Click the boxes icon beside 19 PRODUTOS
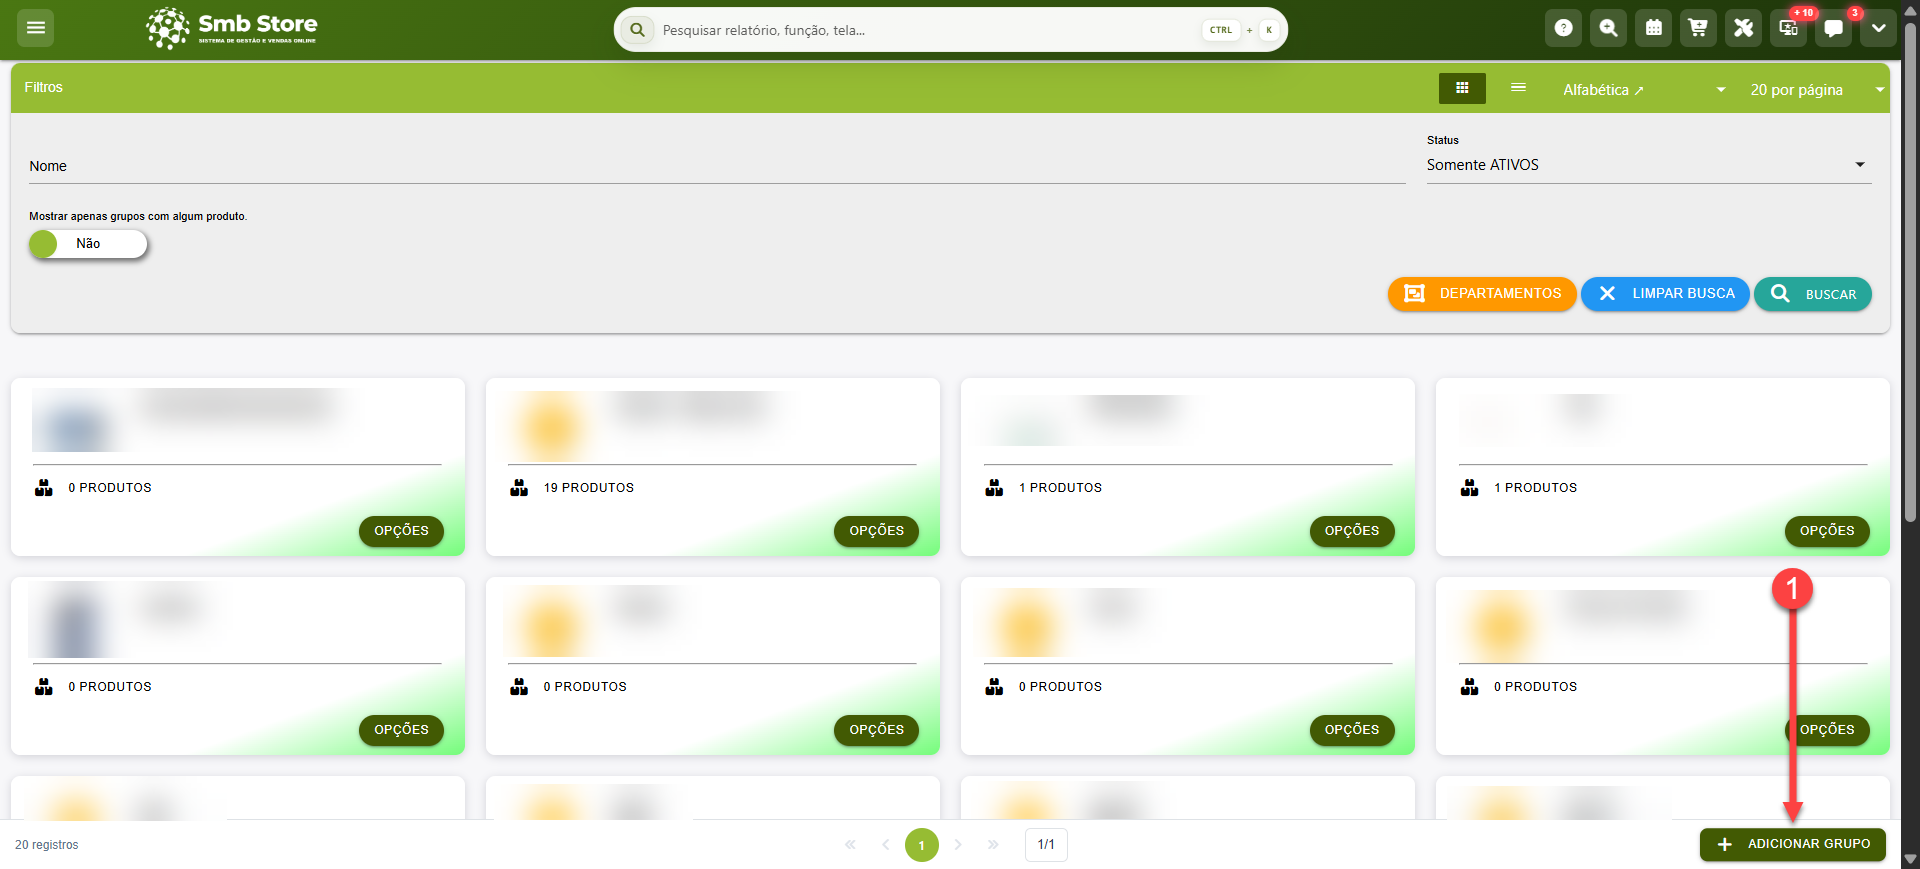Viewport: 1920px width, 869px height. click(519, 488)
